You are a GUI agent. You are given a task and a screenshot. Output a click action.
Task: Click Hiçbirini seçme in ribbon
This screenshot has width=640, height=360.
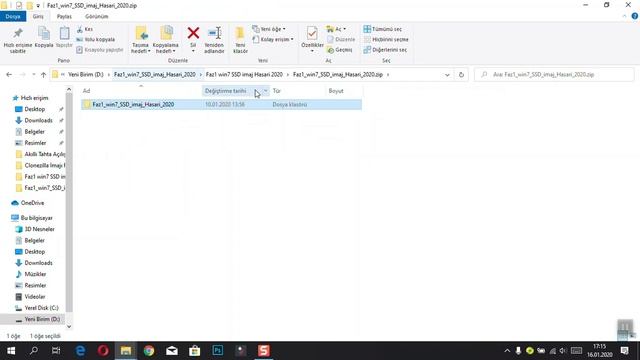coord(386,40)
